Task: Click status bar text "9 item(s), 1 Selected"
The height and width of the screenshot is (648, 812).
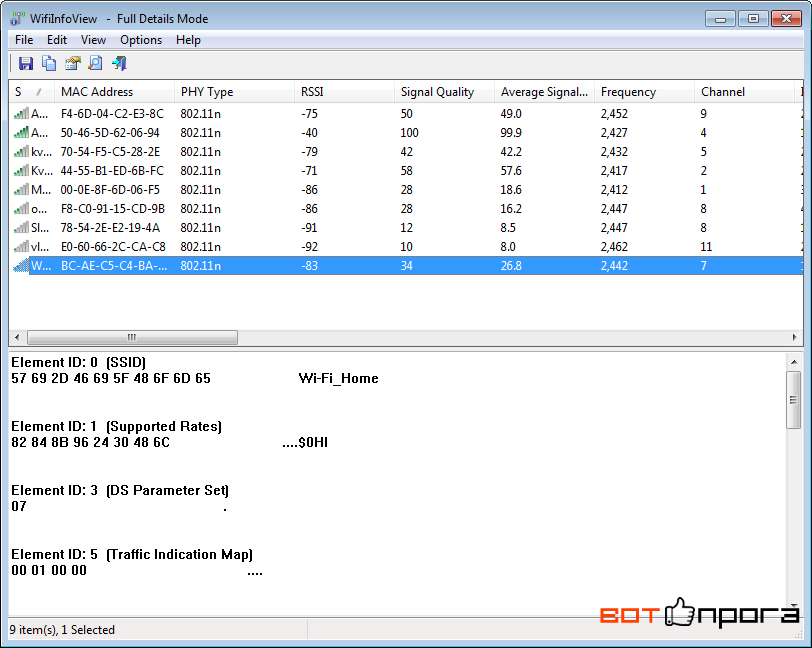Action: 62,630
